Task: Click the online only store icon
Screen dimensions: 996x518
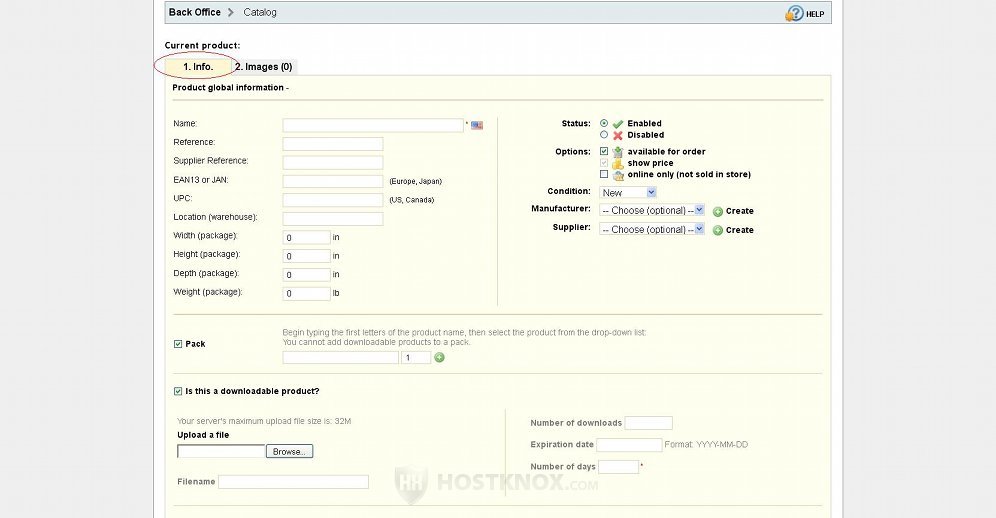Action: click(618, 174)
